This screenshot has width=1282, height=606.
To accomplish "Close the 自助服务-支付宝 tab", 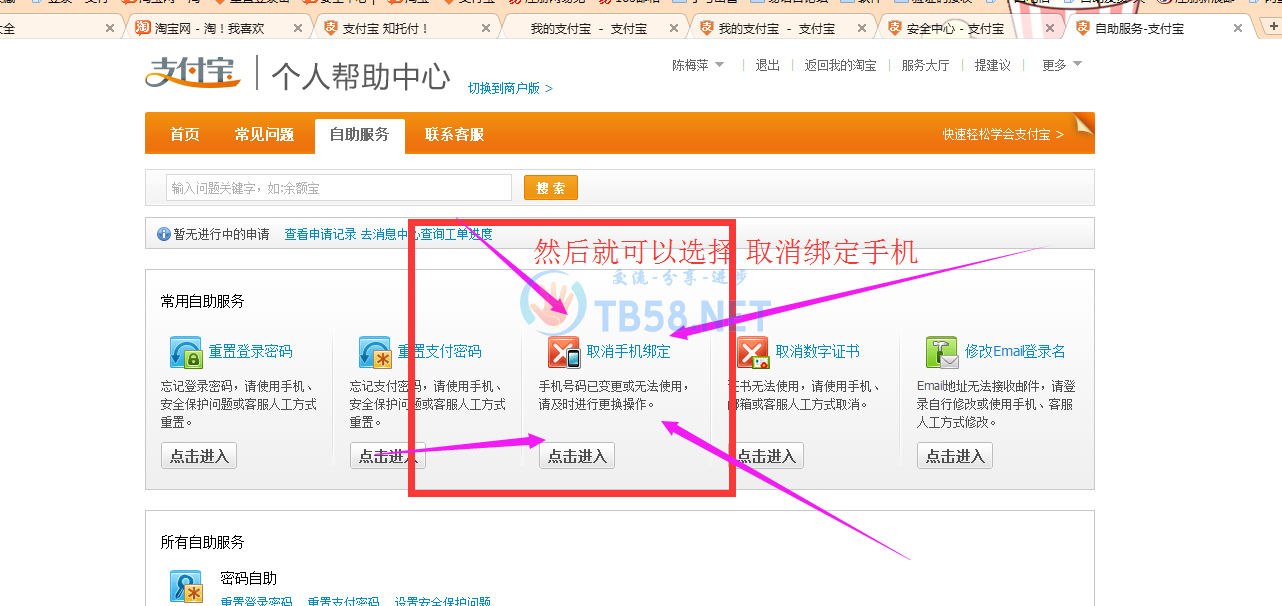I will tap(1238, 28).
